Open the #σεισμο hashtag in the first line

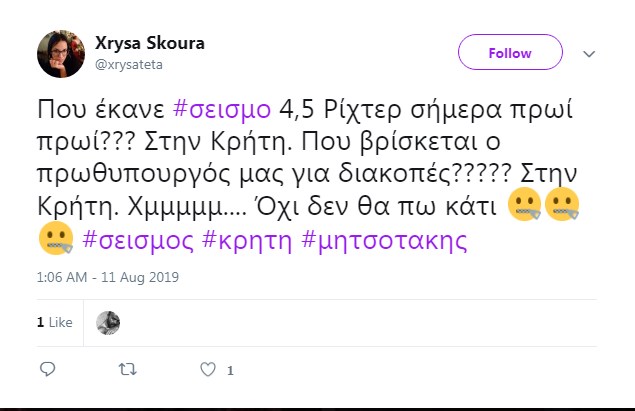[222, 109]
